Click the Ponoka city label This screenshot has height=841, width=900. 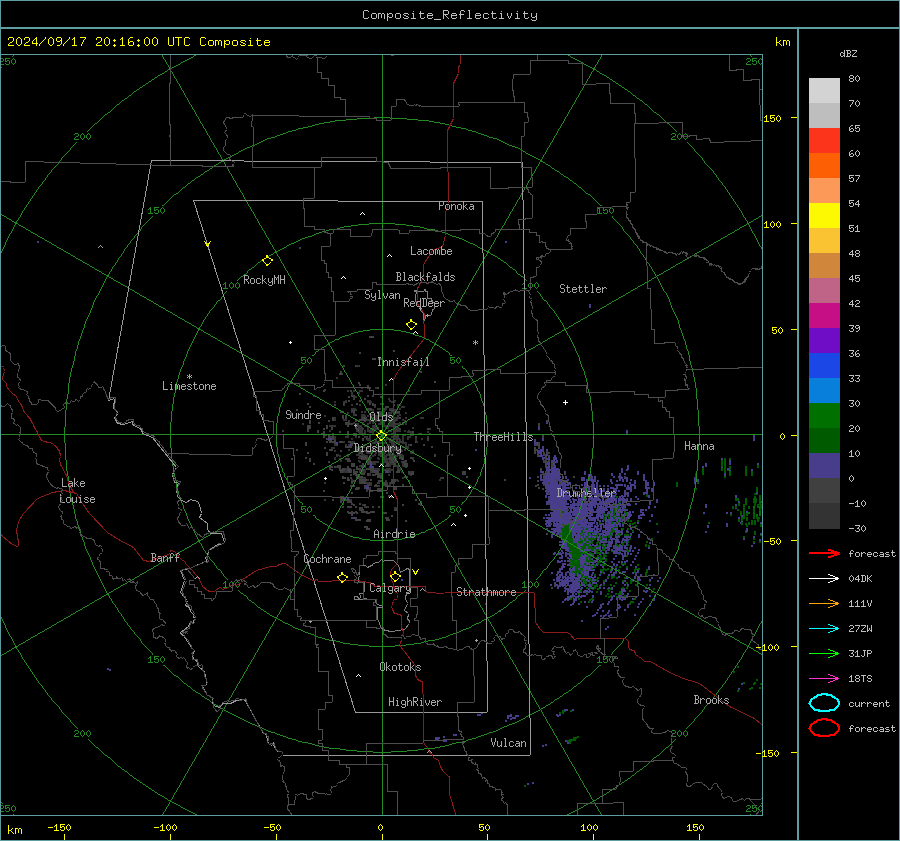coord(456,206)
